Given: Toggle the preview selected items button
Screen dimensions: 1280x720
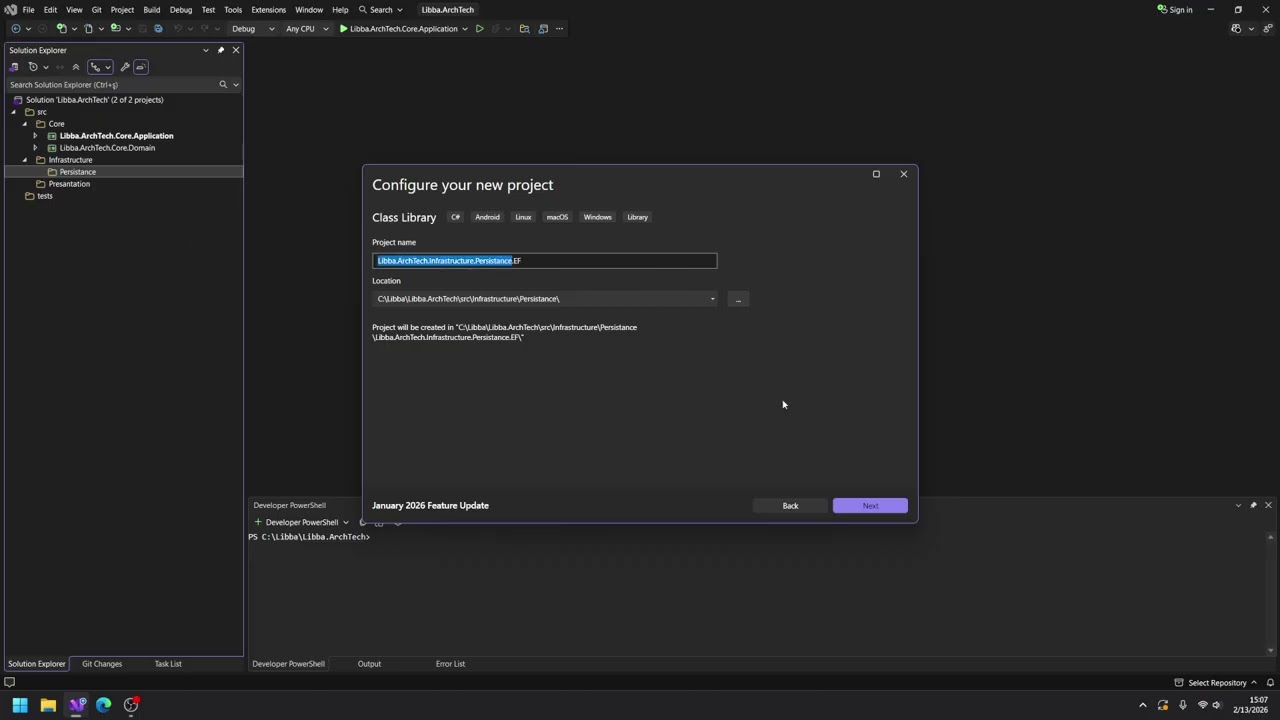Looking at the screenshot, I should point(141,67).
